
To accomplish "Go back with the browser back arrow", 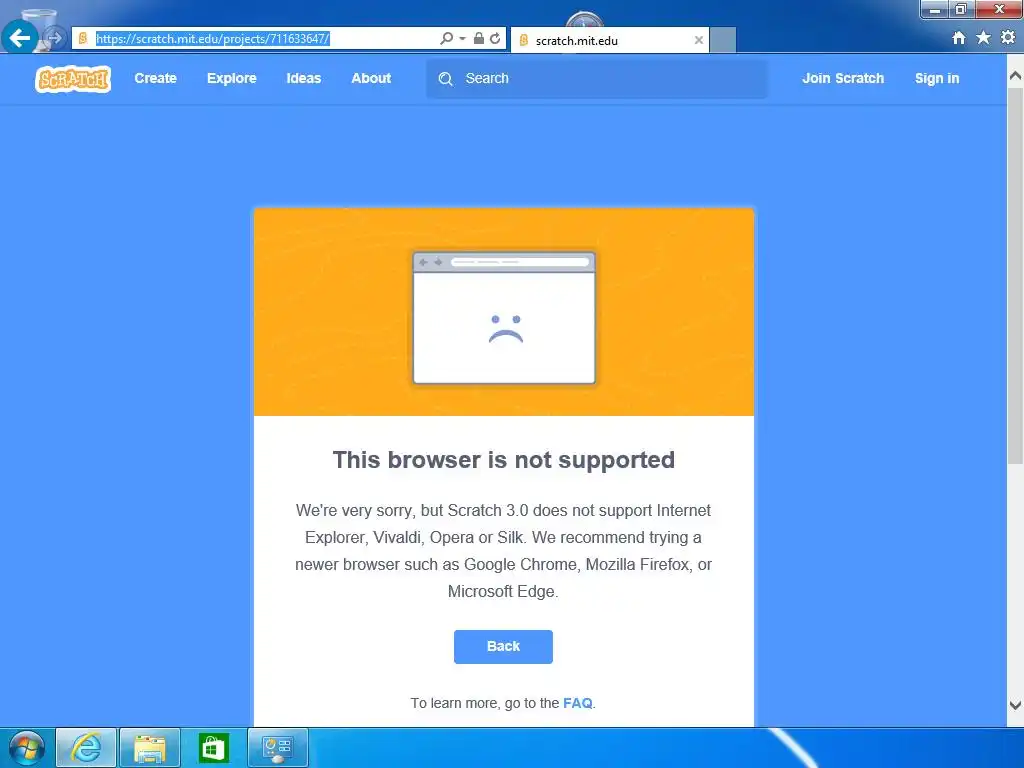I will (x=20, y=38).
